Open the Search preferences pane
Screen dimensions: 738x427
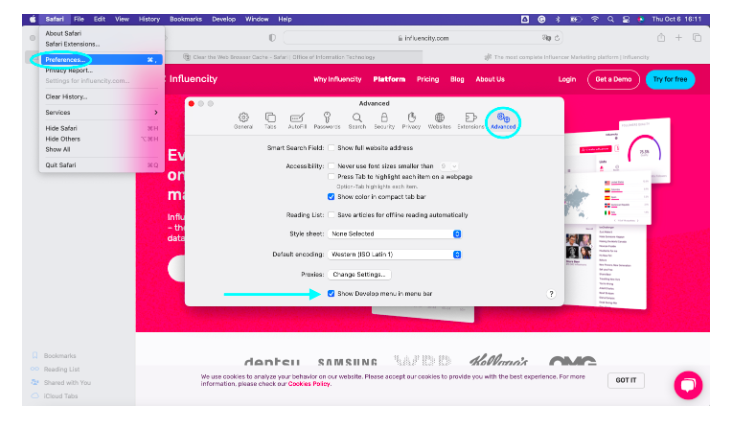click(357, 121)
